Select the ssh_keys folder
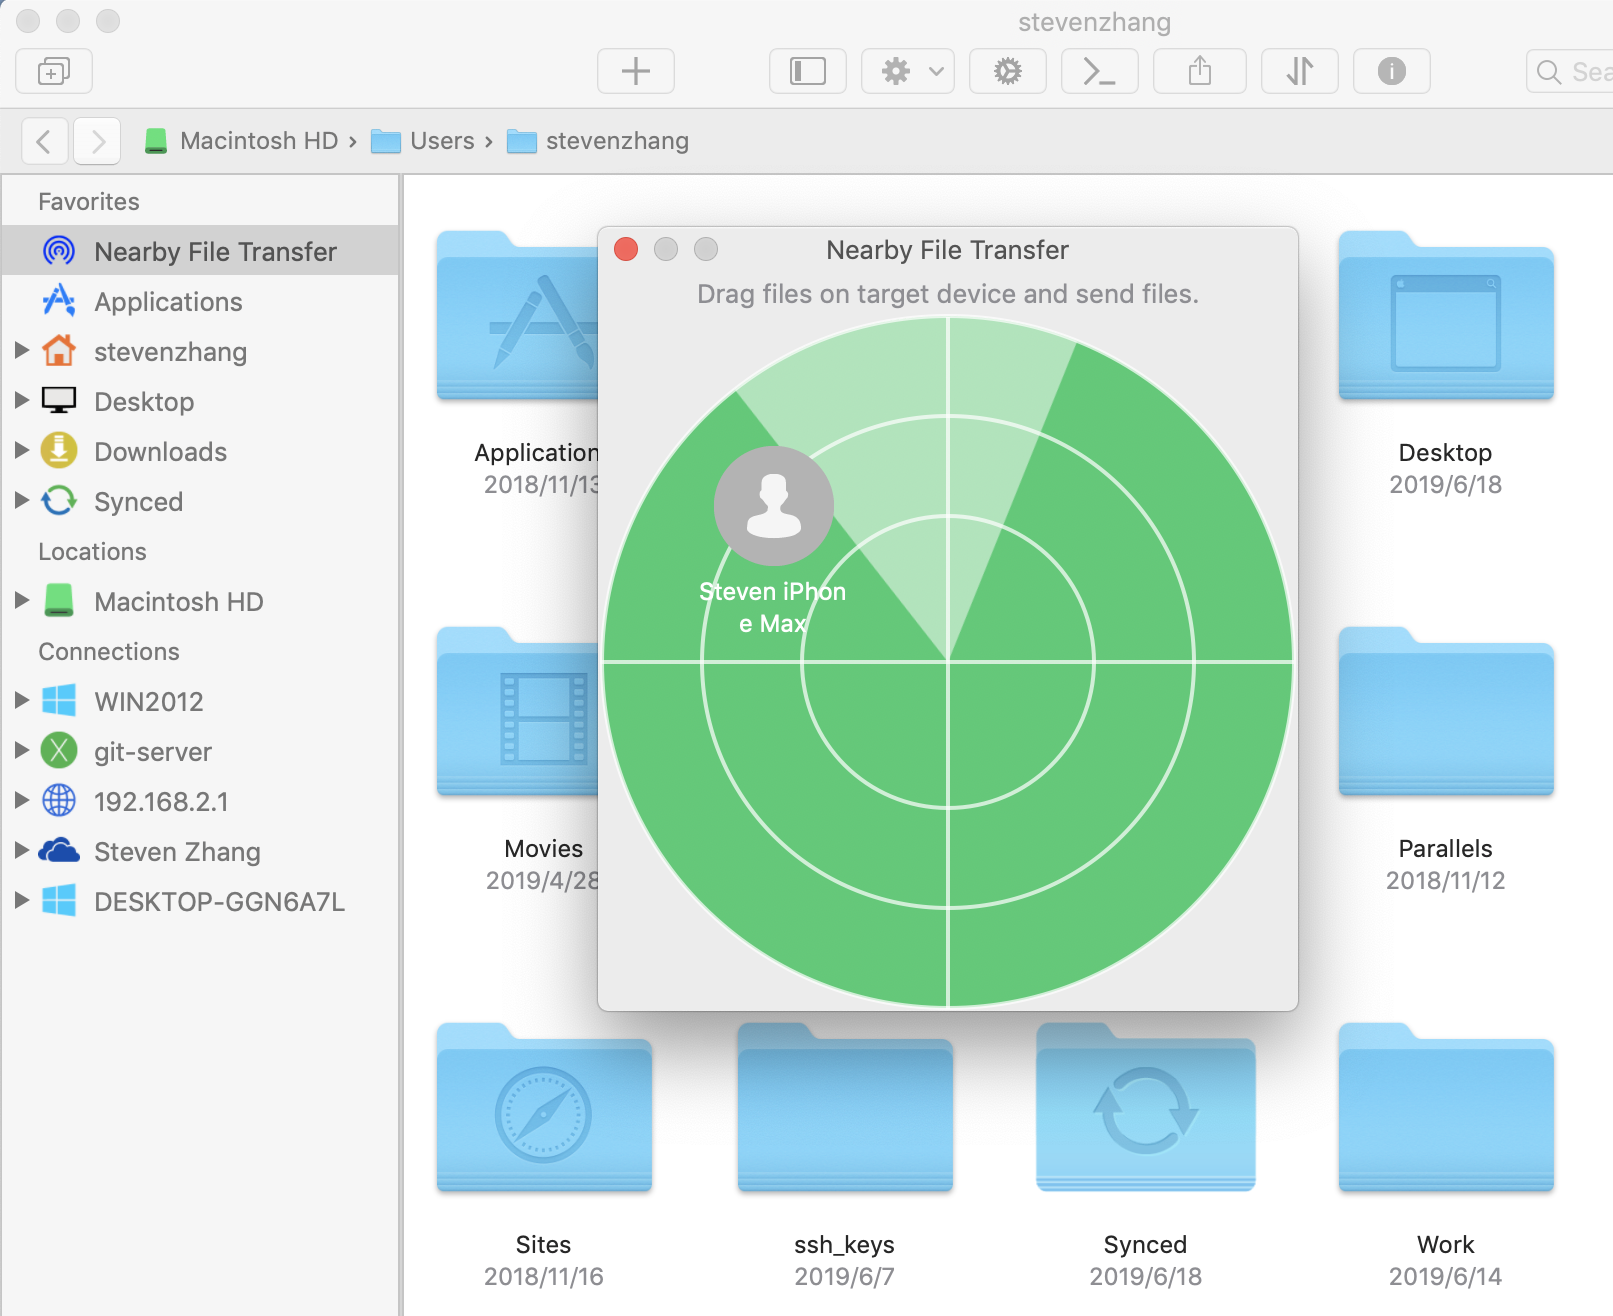The height and width of the screenshot is (1316, 1613). [845, 1108]
